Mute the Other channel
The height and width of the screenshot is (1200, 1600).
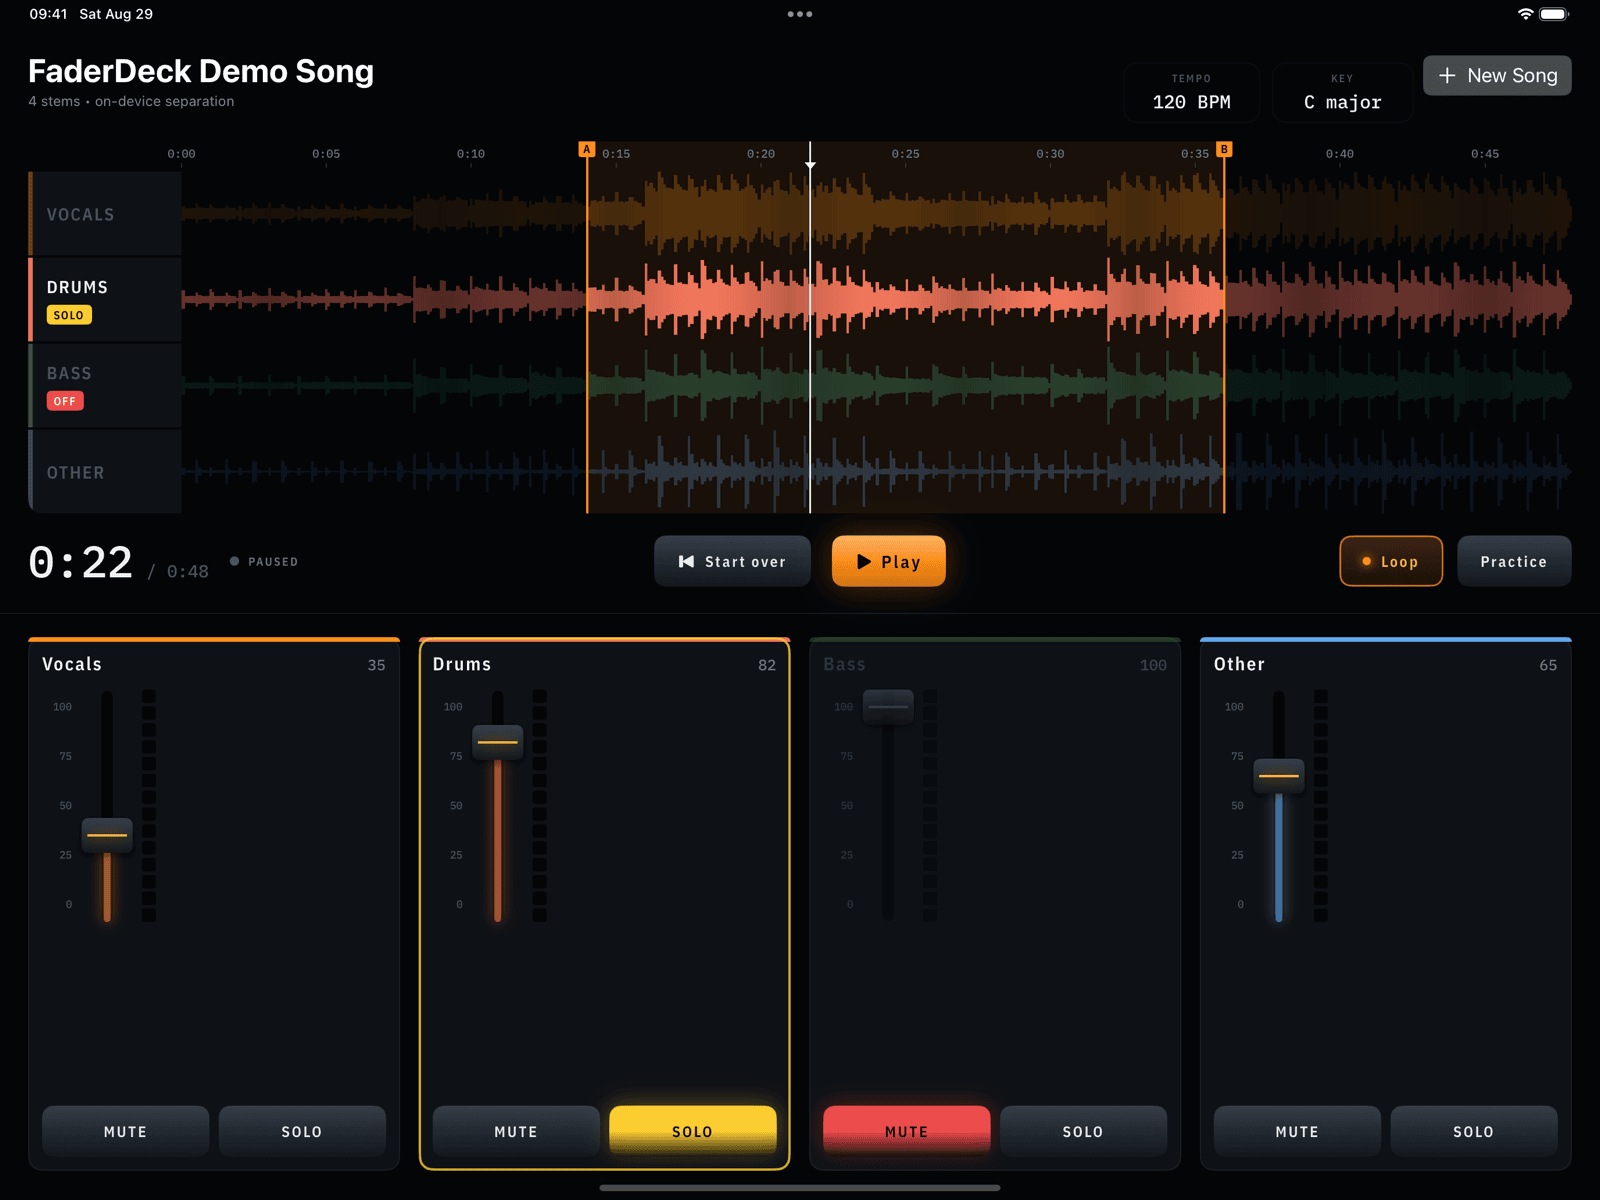click(x=1296, y=1131)
